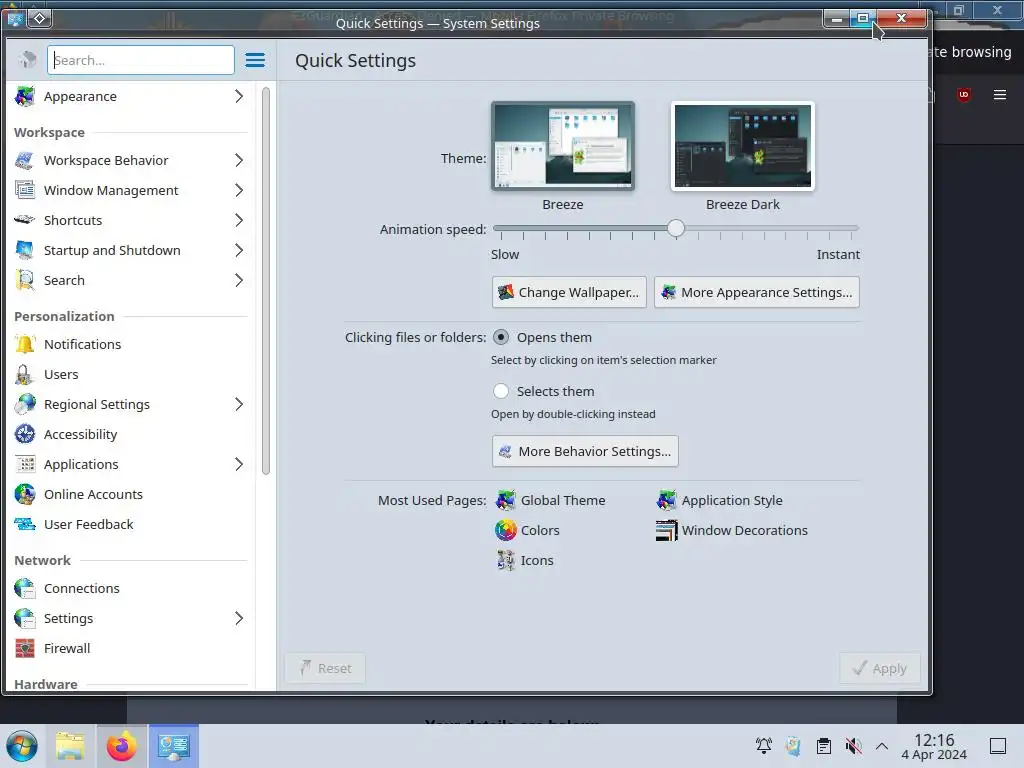Select the 'Selects them' radio button
1024x768 pixels.
tap(501, 391)
